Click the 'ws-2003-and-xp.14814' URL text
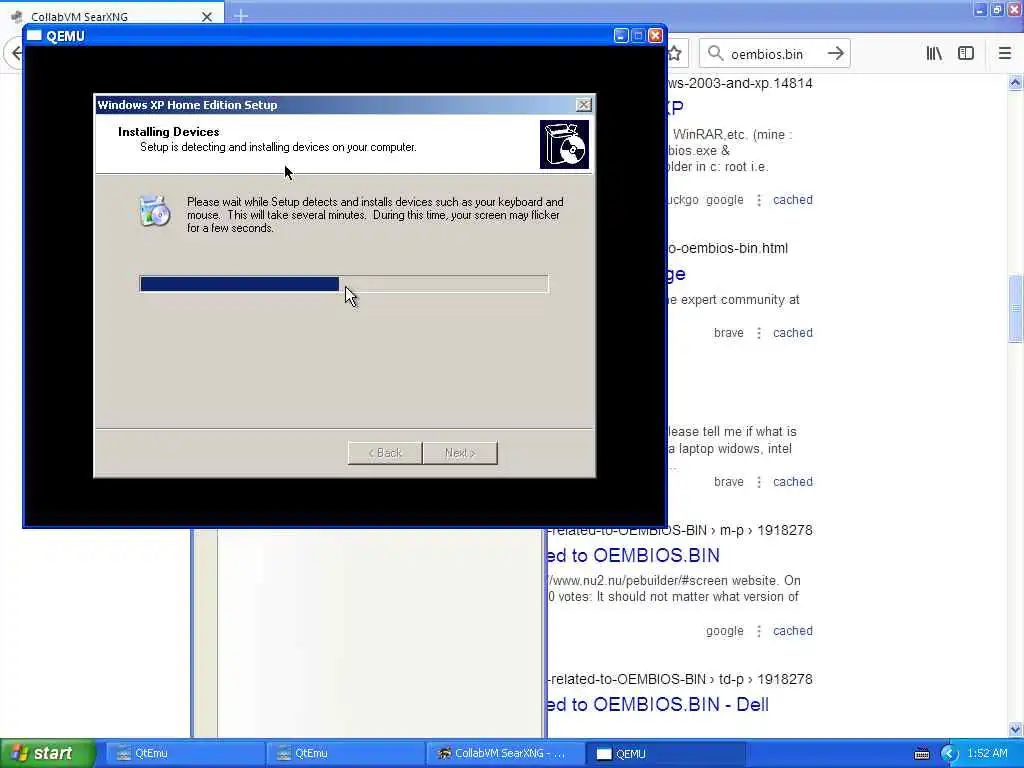The image size is (1024, 768). tap(740, 84)
